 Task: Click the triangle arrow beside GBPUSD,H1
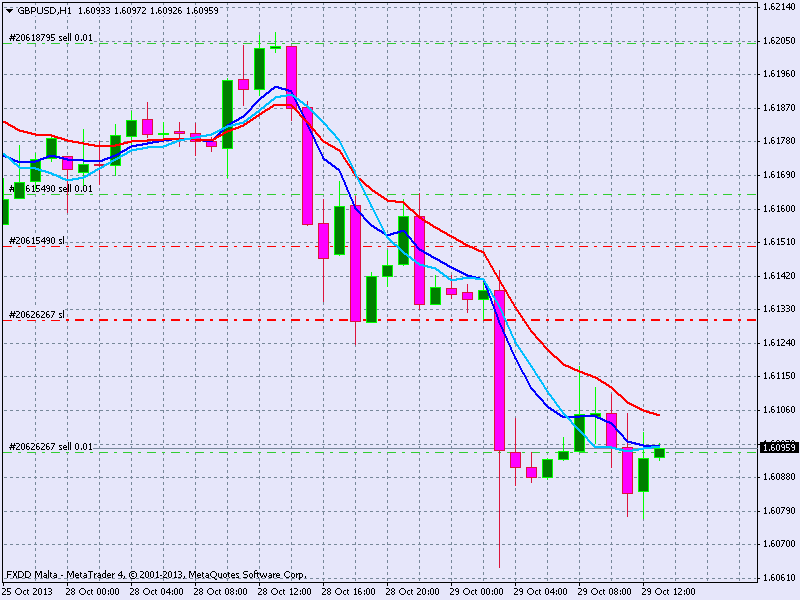click(x=9, y=9)
